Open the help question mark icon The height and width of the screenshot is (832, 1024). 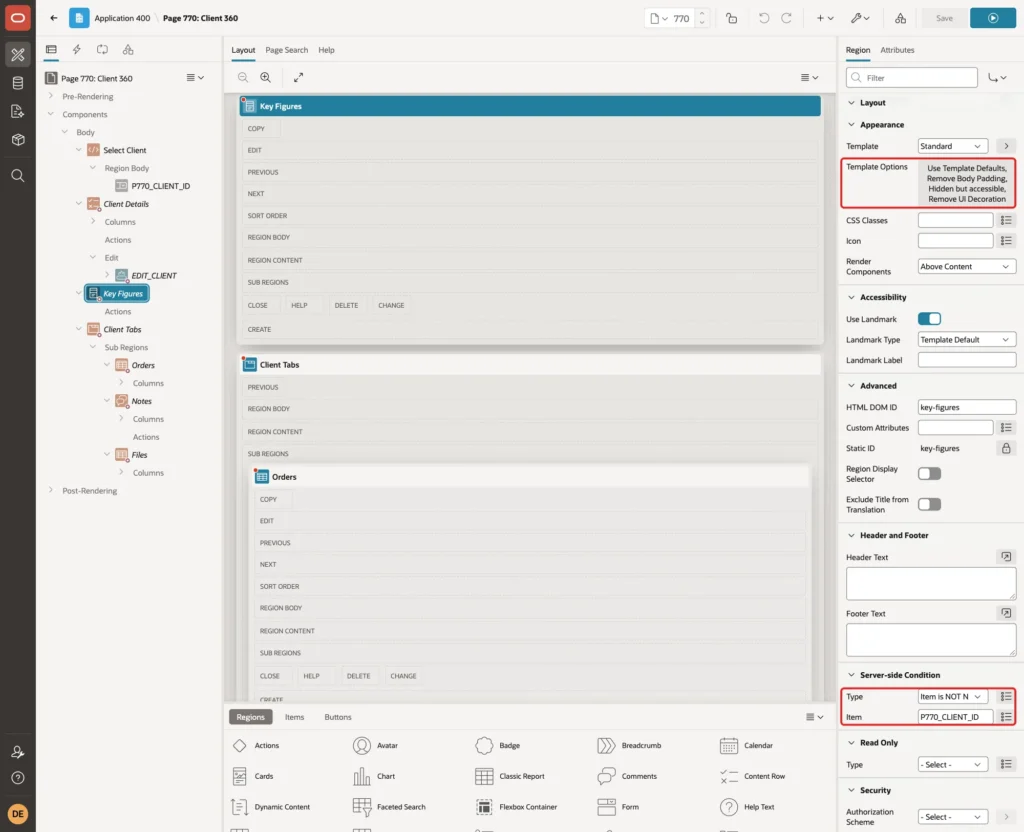tap(18, 778)
